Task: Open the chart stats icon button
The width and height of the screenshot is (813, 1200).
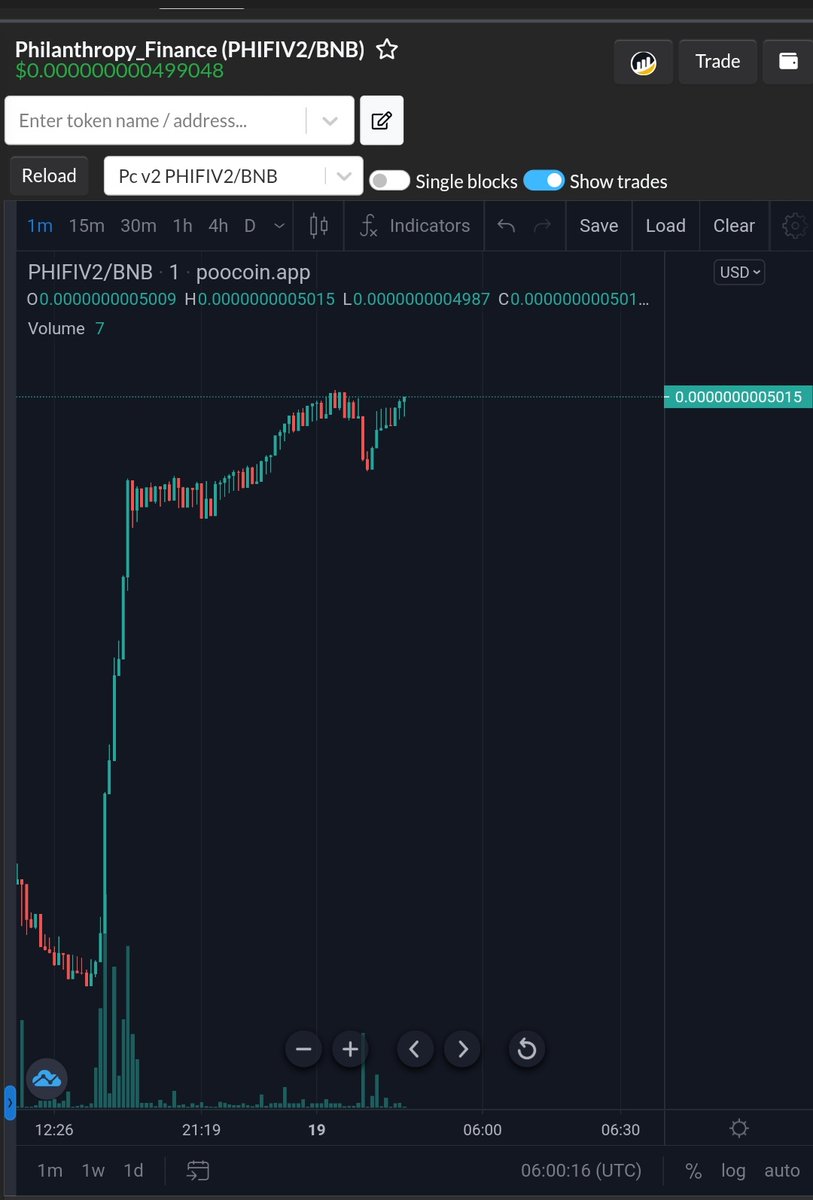Action: pyautogui.click(x=643, y=62)
